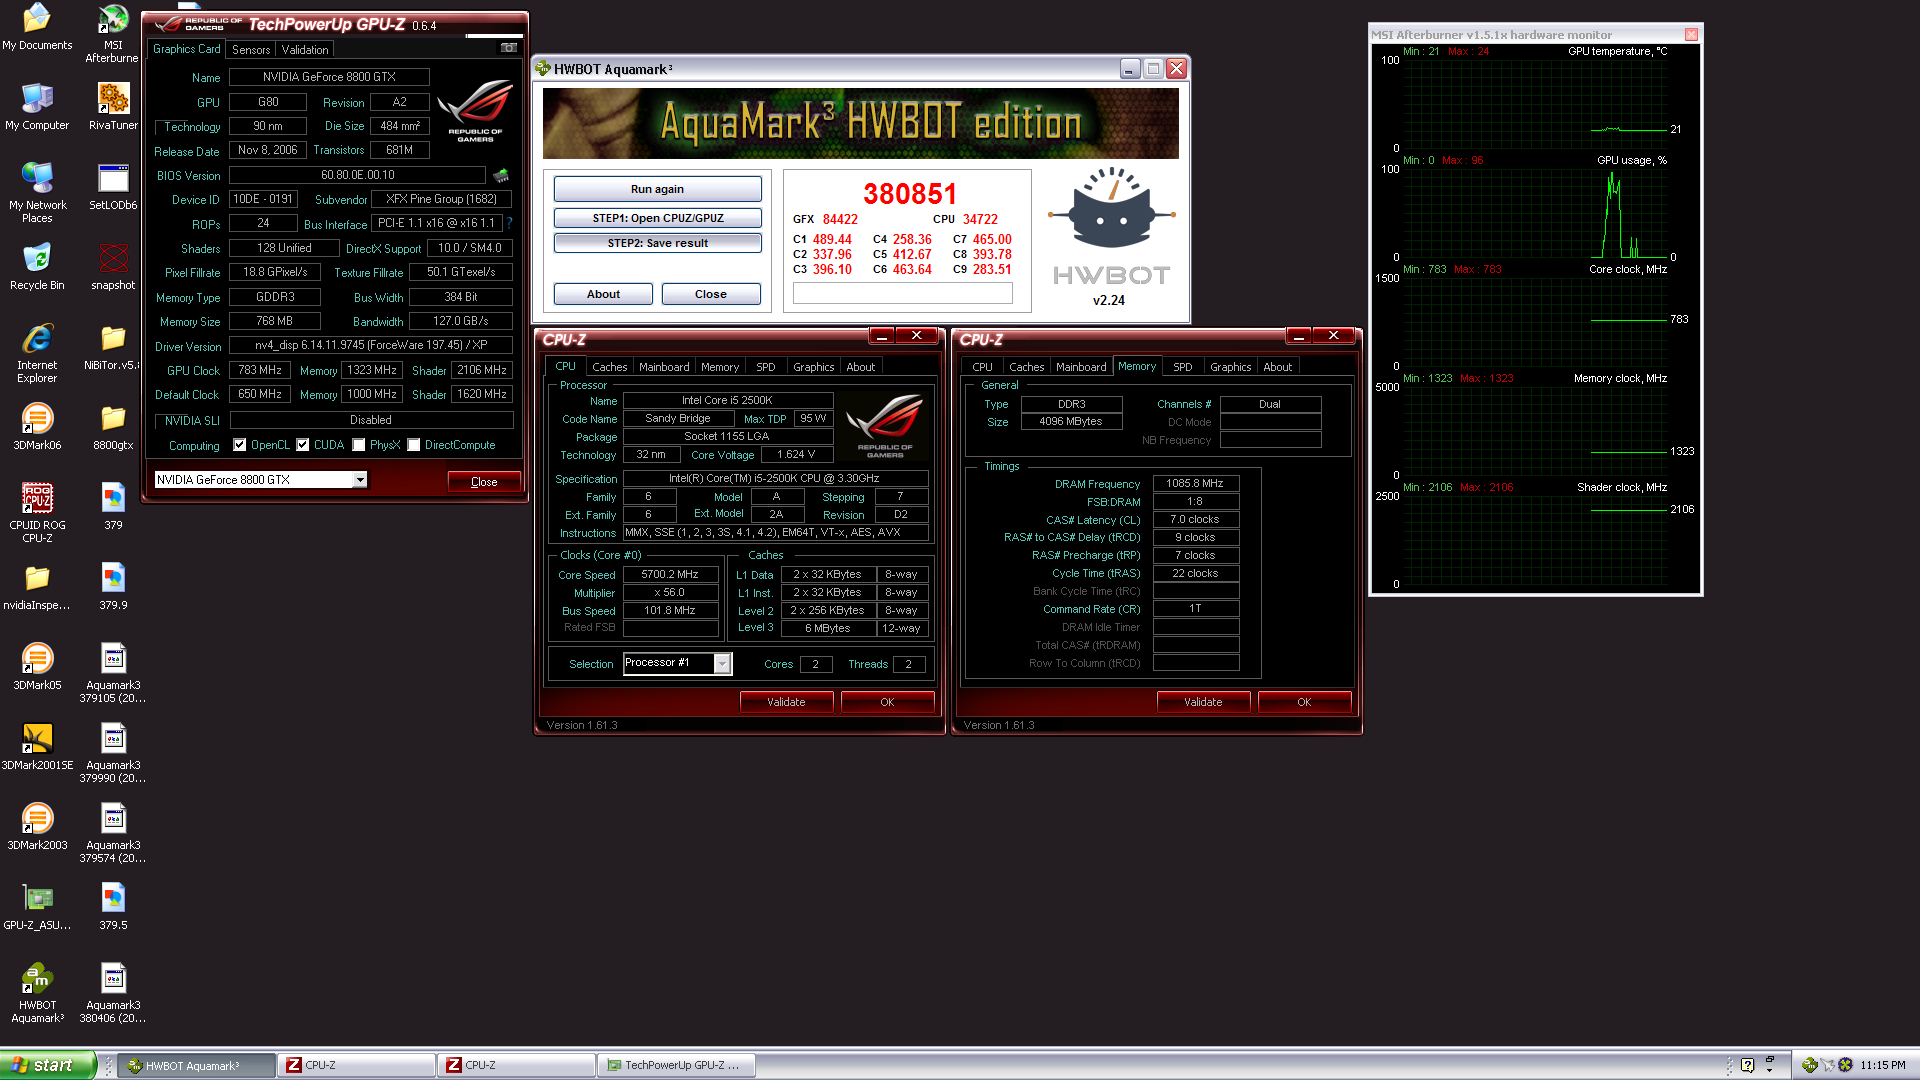
Task: Click STEP1: Open CPUZ/GPUZ button
Action: [657, 218]
